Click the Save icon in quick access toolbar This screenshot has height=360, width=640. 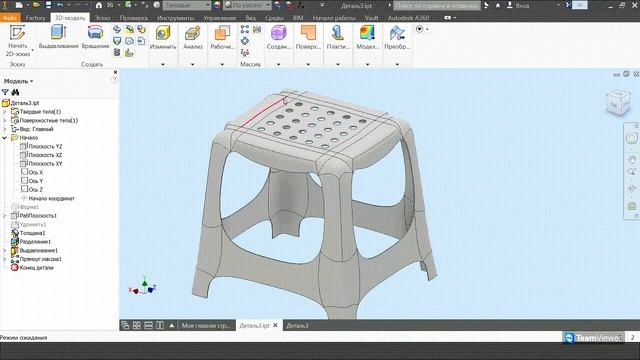[x=48, y=5]
